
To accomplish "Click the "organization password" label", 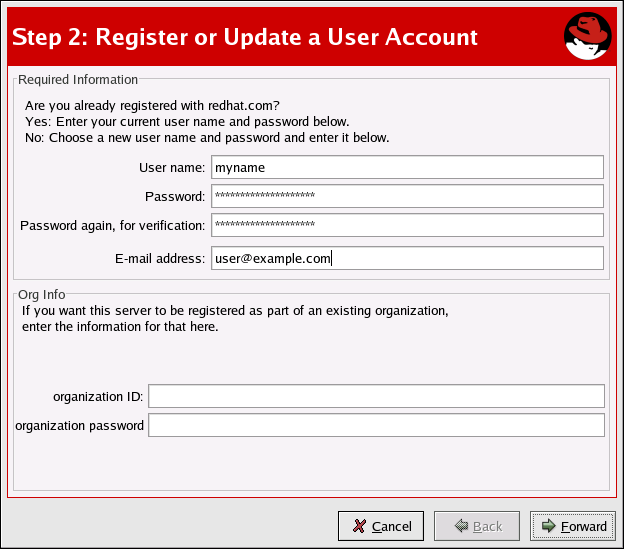I will [80, 426].
